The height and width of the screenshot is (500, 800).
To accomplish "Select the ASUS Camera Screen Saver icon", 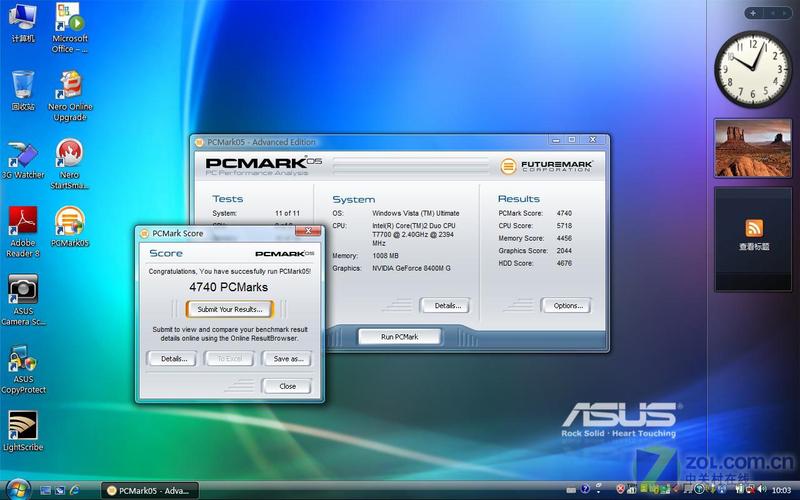I will [22, 300].
